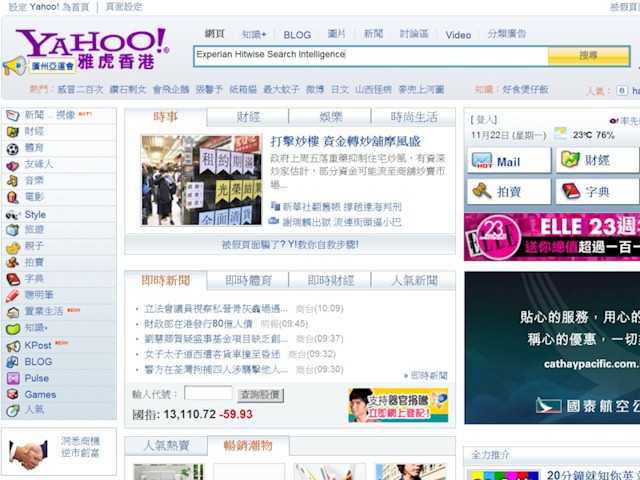Open the Style sunglasses icon
Viewport: 640px width, 480px height.
tap(13, 215)
